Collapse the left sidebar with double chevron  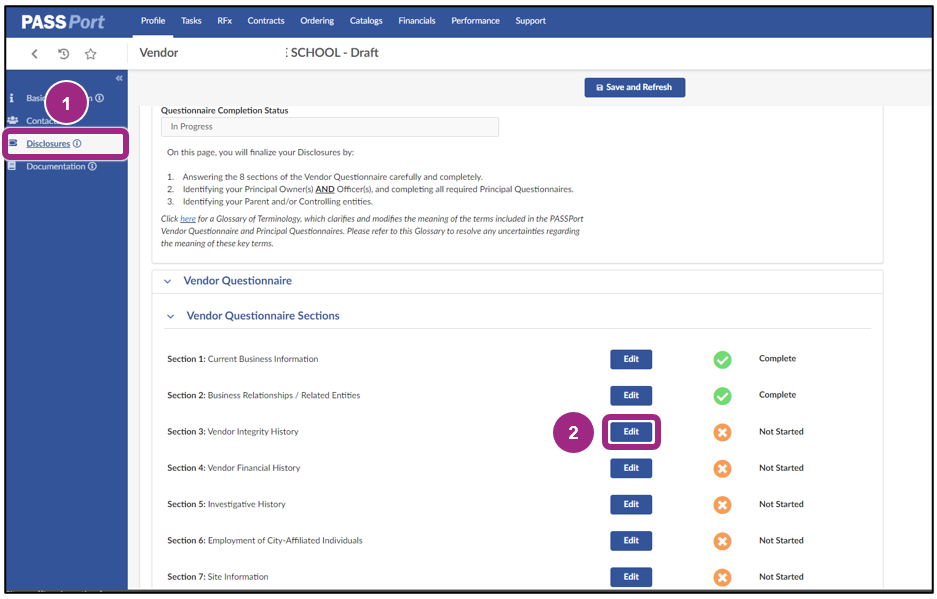tap(118, 77)
